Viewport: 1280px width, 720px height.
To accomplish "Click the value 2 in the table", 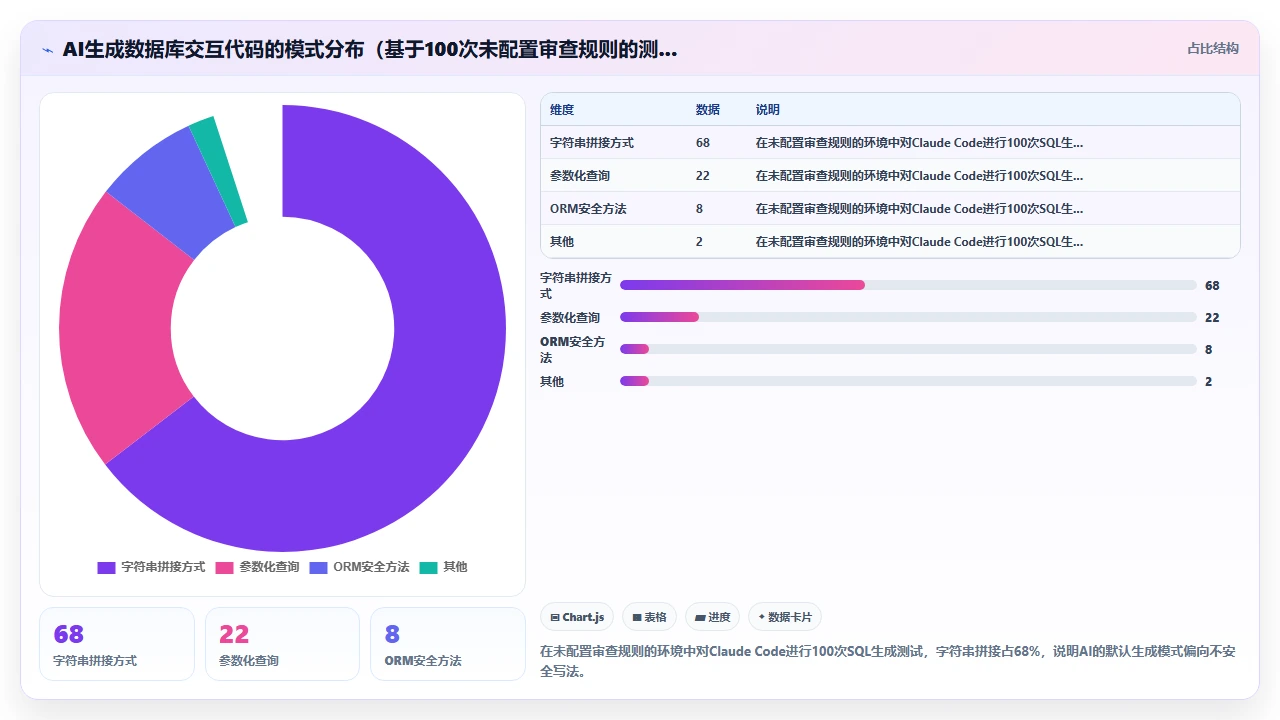I will pyautogui.click(x=700, y=242).
